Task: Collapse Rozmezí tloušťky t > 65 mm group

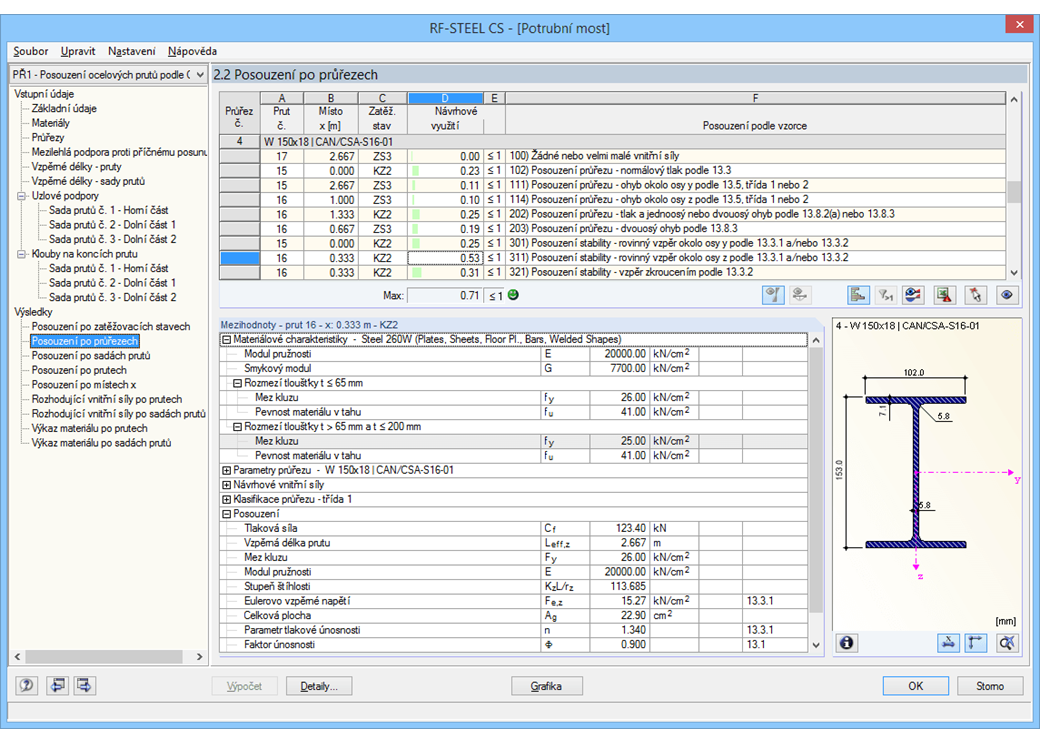Action: tap(237, 427)
